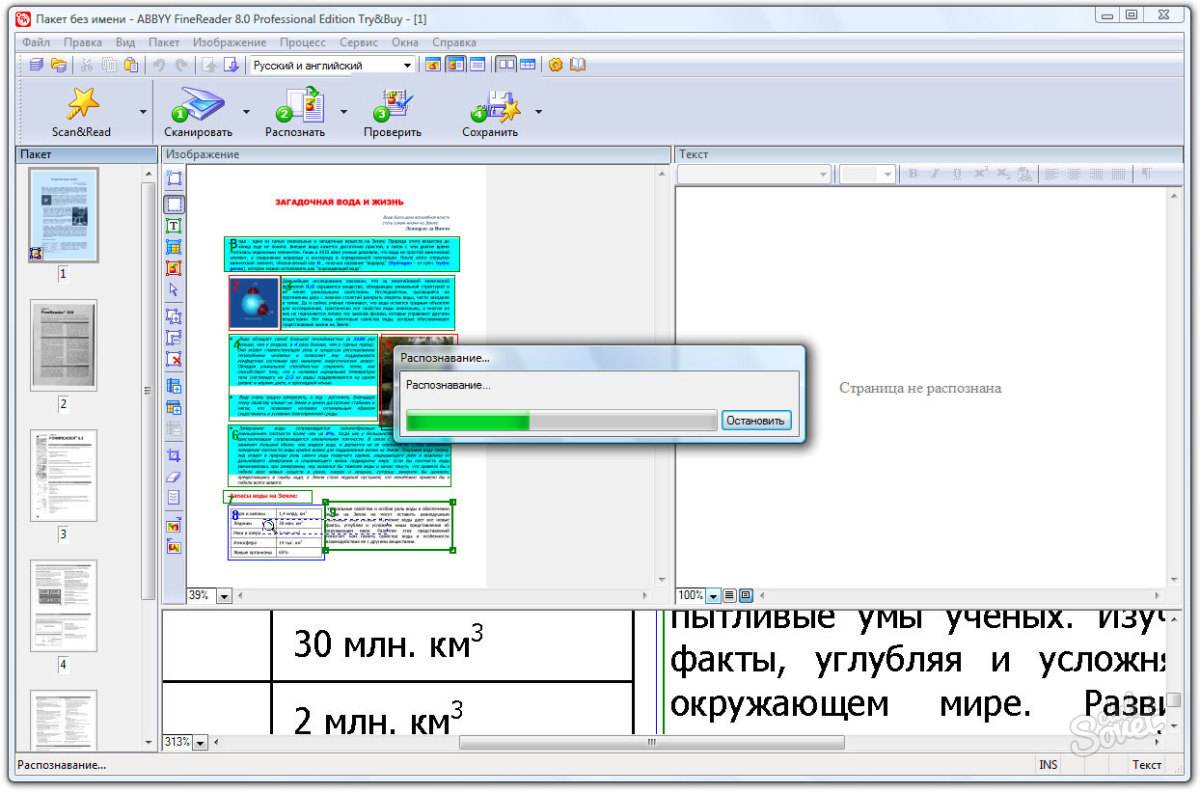Open the arrow dropdown next to Сохранить
This screenshot has width=1200, height=793.
click(x=538, y=110)
